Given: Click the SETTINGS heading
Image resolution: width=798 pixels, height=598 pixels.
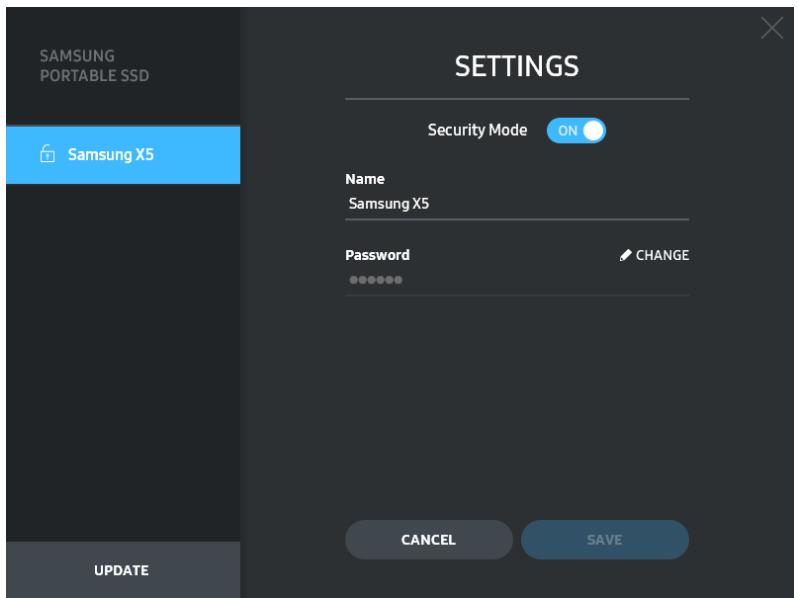Looking at the screenshot, I should point(517,66).
